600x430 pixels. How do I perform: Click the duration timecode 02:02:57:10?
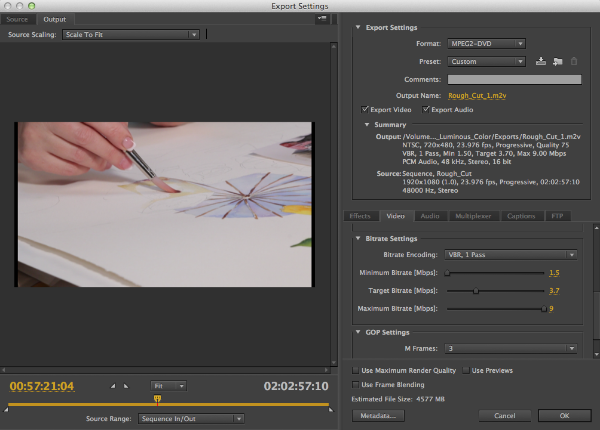click(296, 386)
